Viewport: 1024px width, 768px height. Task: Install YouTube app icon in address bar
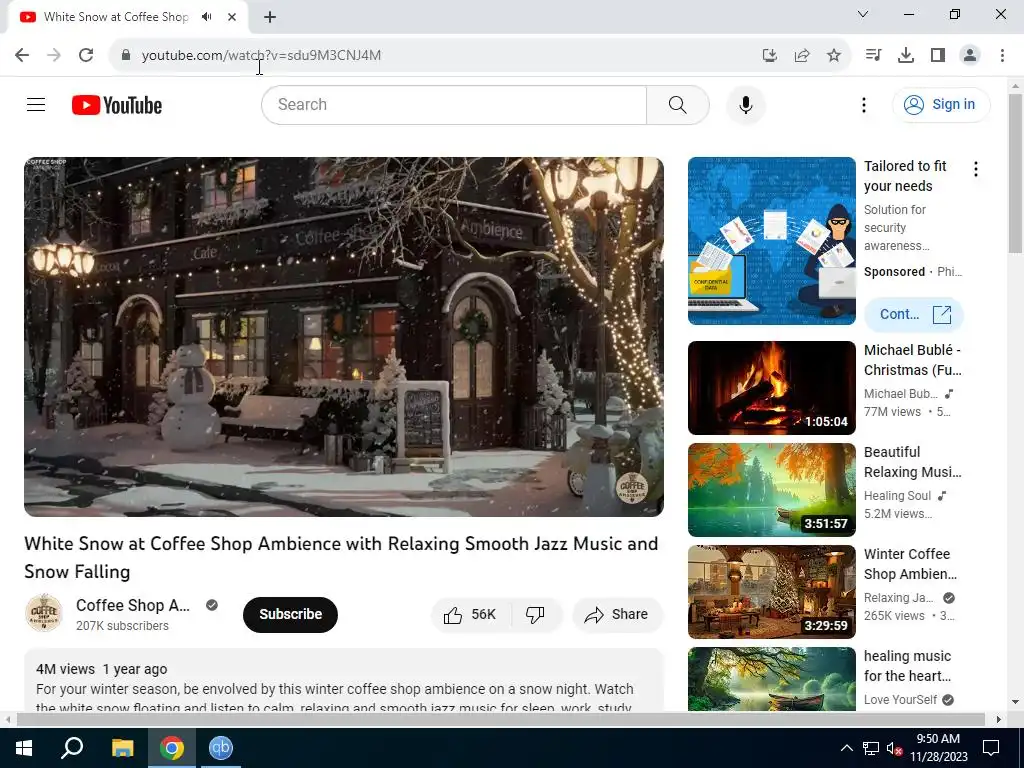769,56
